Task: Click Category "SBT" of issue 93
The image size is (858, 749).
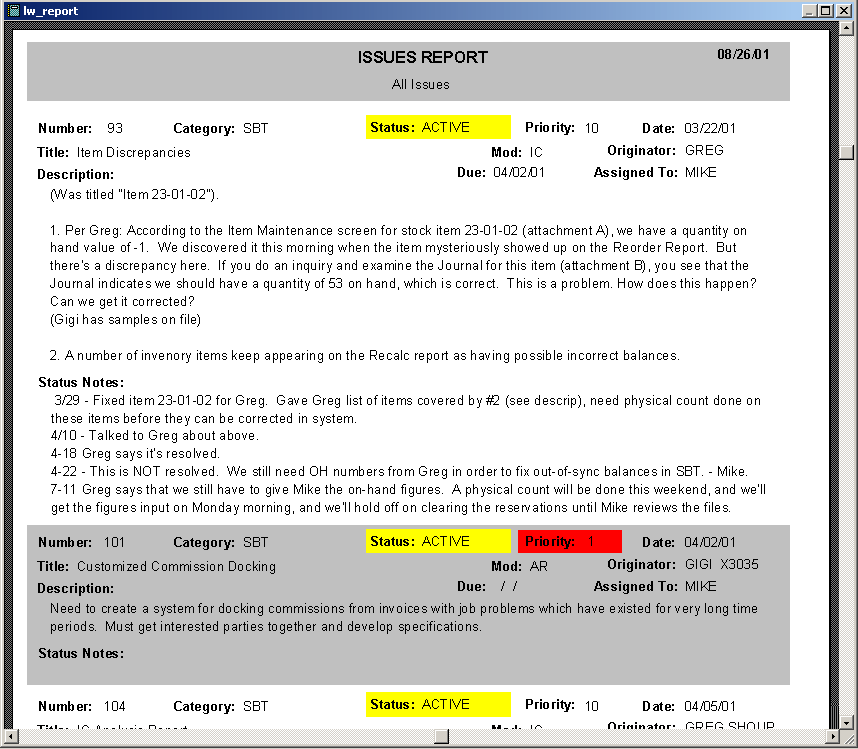Action: pyautogui.click(x=256, y=128)
